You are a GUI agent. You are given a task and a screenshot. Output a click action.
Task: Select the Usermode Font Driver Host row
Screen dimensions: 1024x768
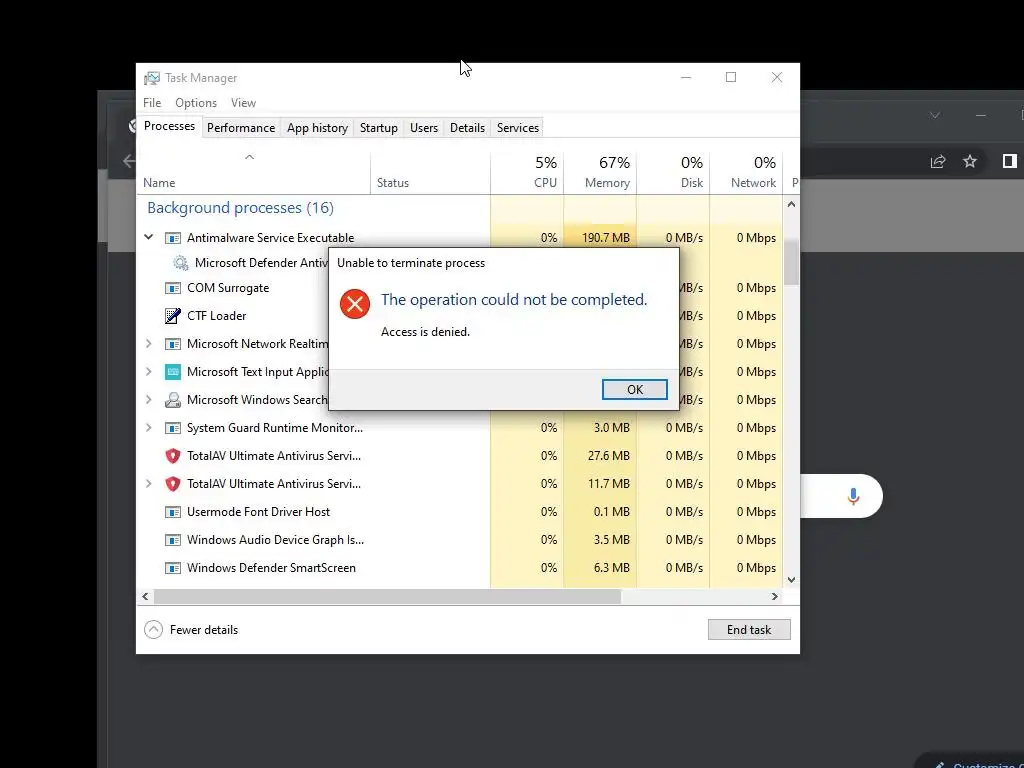coord(460,512)
